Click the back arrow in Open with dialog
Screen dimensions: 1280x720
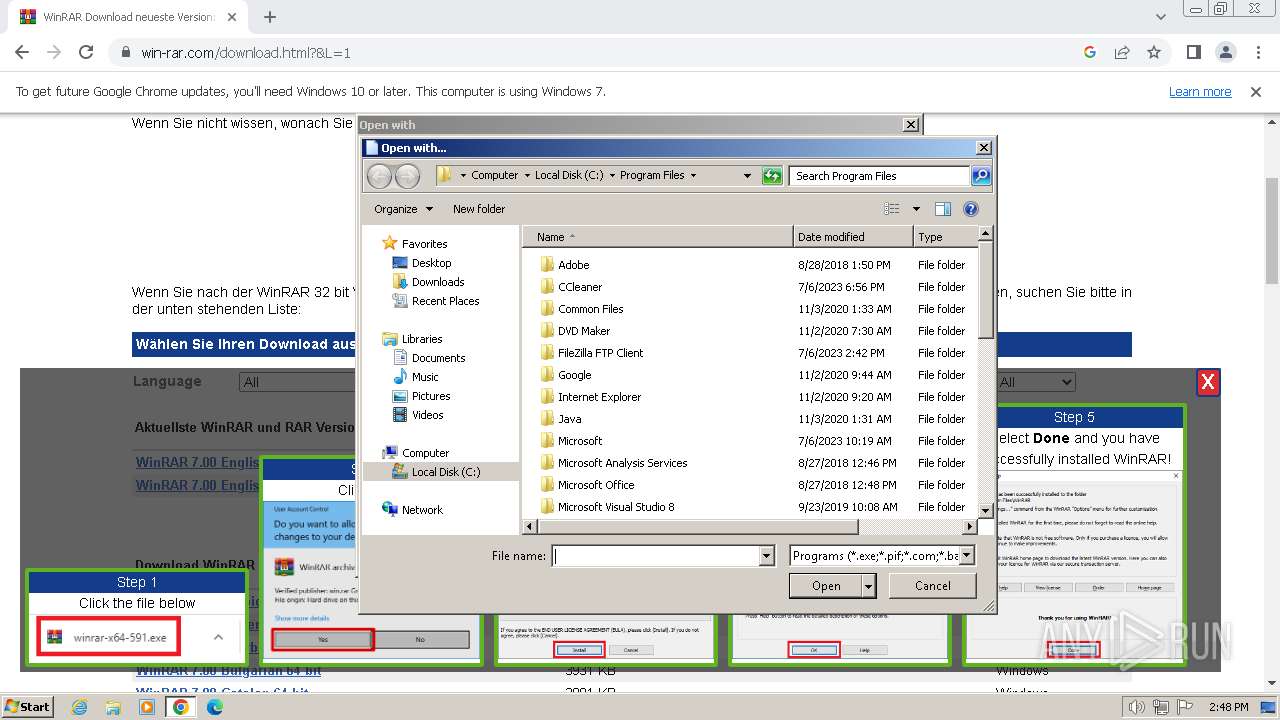click(x=380, y=176)
